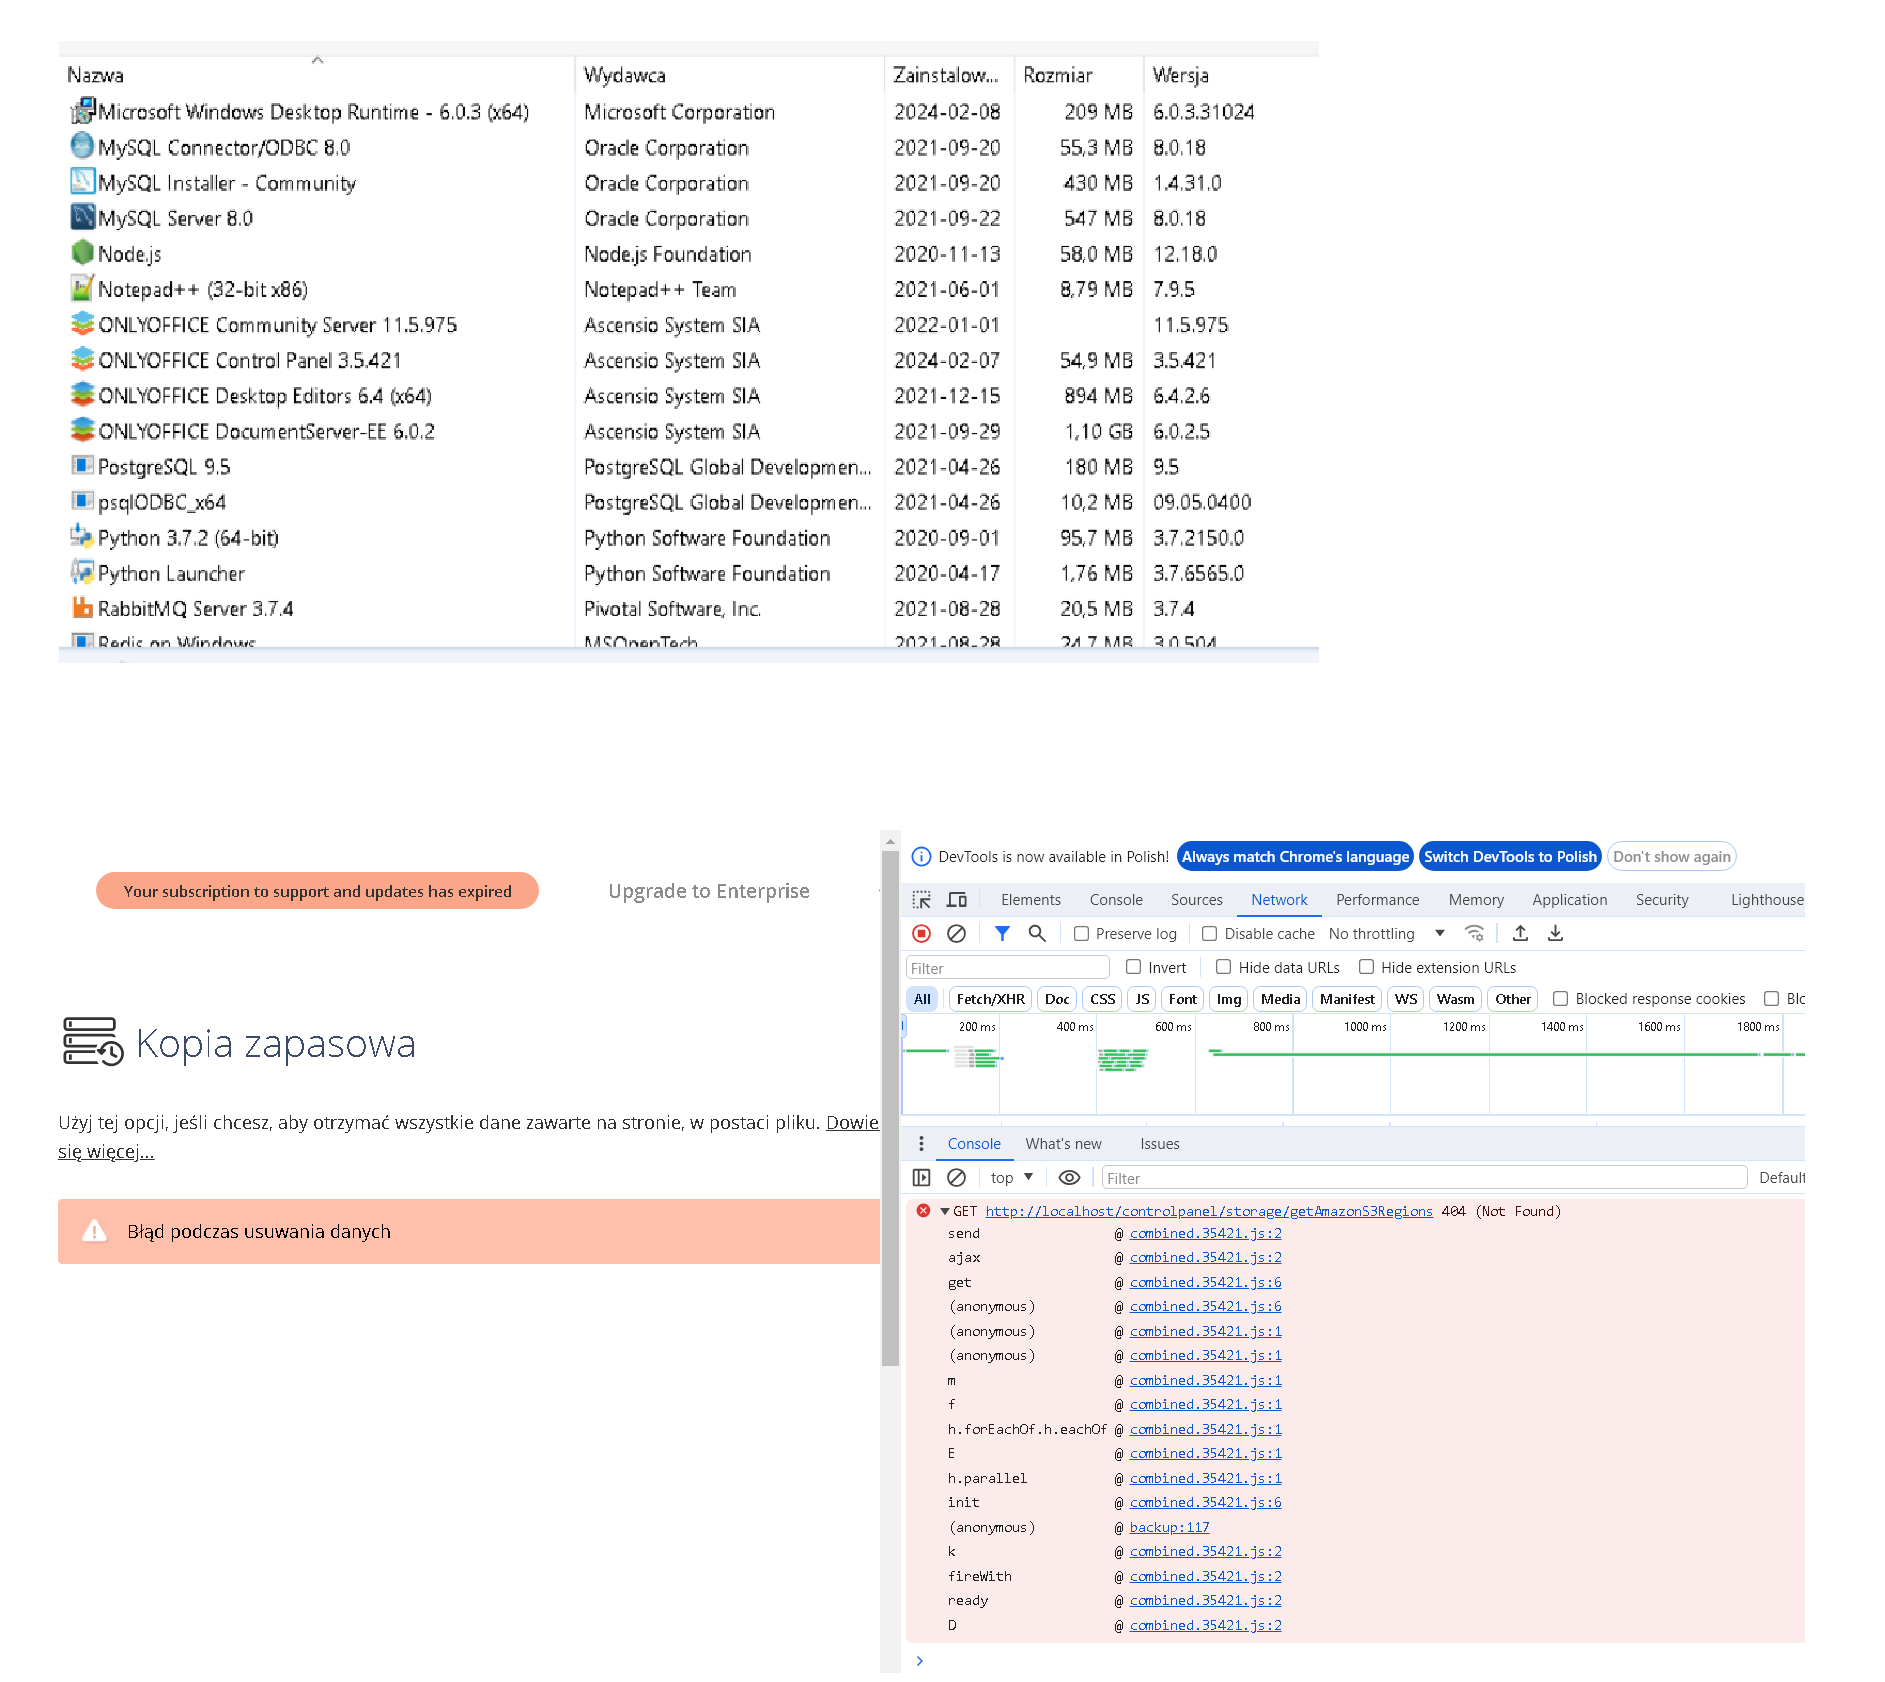Click the ONLYOFFICE Control Panel icon
Viewport: 1885px width, 1682px height.
(x=82, y=359)
